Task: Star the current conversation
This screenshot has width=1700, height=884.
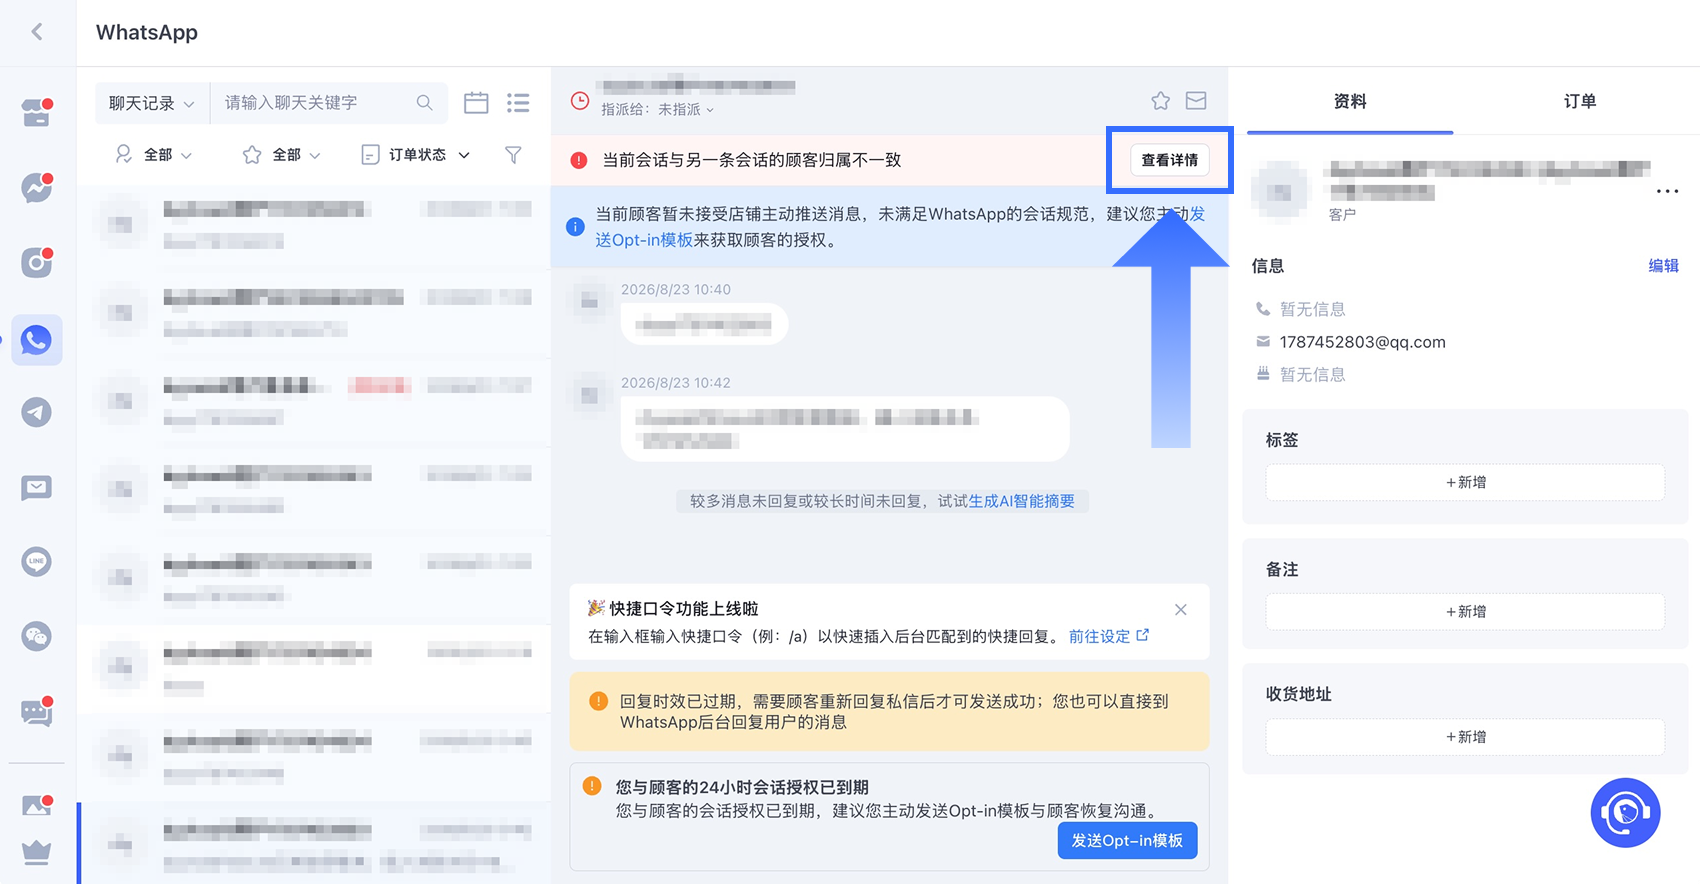Action: pyautogui.click(x=1160, y=100)
